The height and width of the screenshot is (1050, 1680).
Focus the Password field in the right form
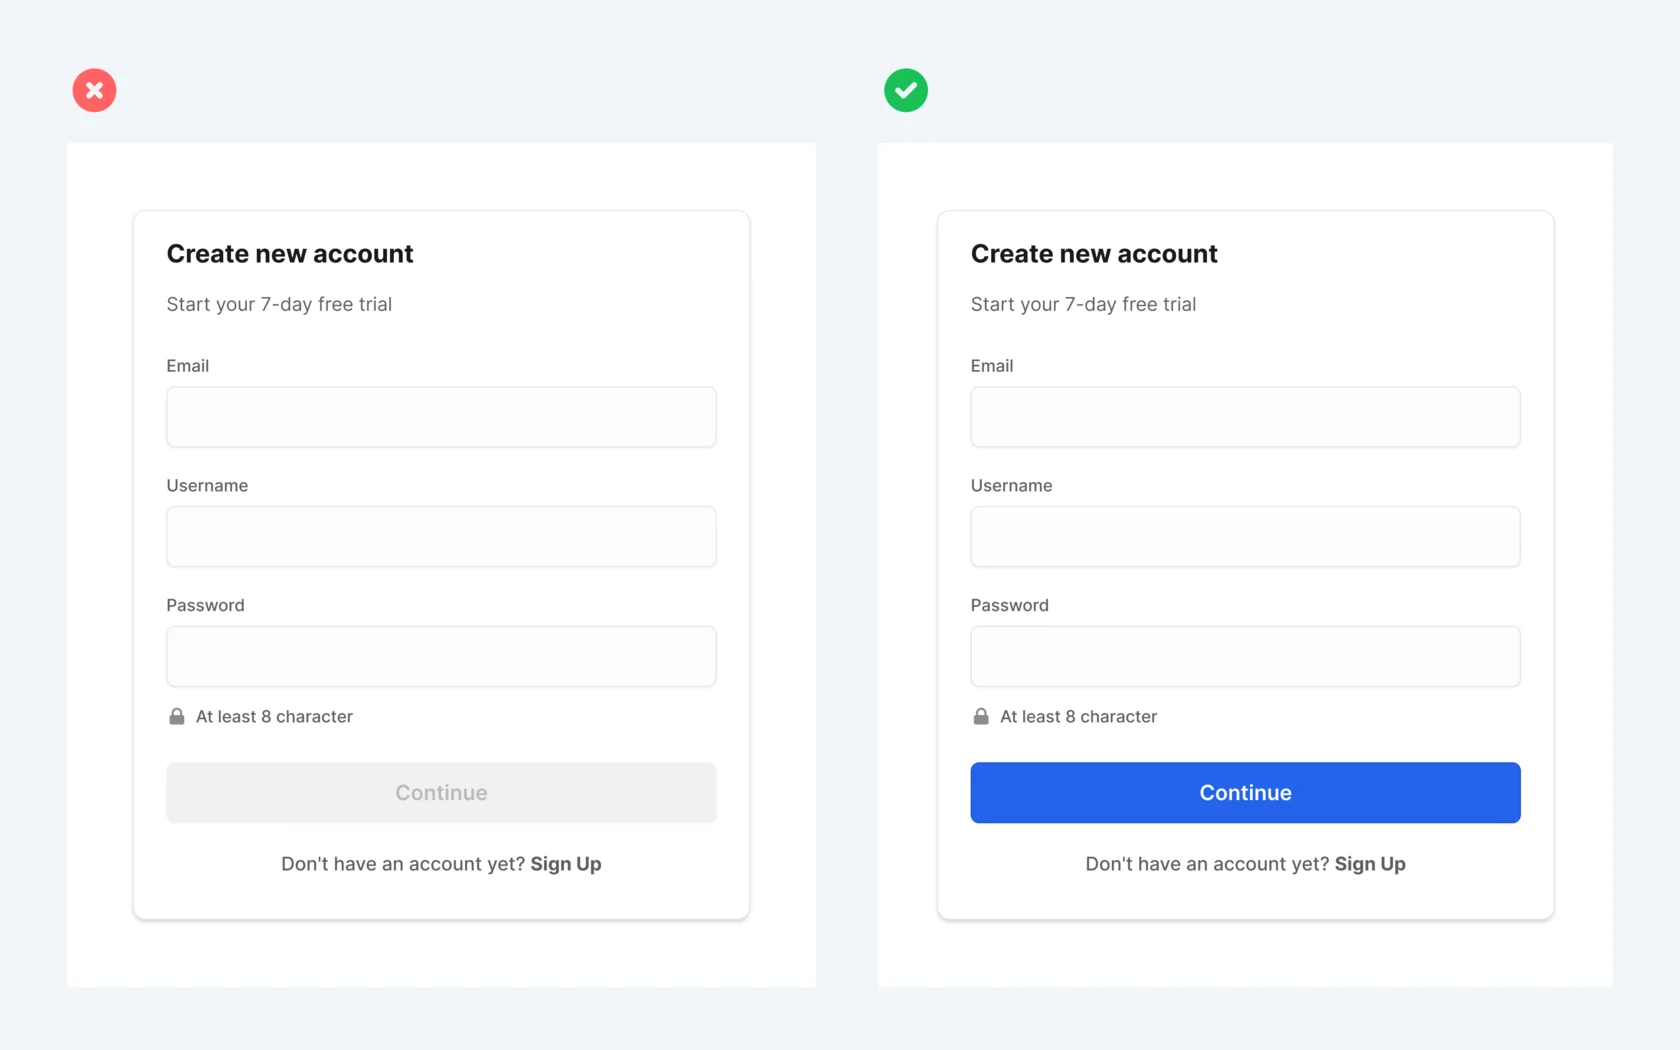point(1245,656)
